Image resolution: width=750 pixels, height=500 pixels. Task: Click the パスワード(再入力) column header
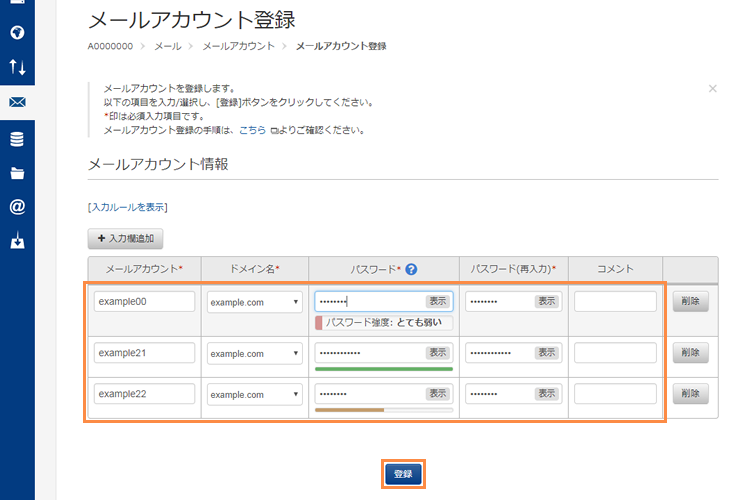coord(513,269)
